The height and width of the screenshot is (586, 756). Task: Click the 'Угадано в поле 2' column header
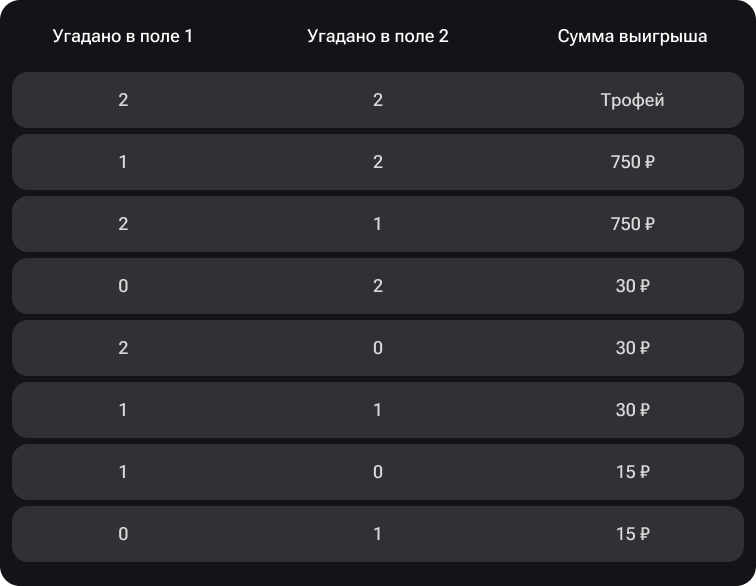[x=378, y=36]
